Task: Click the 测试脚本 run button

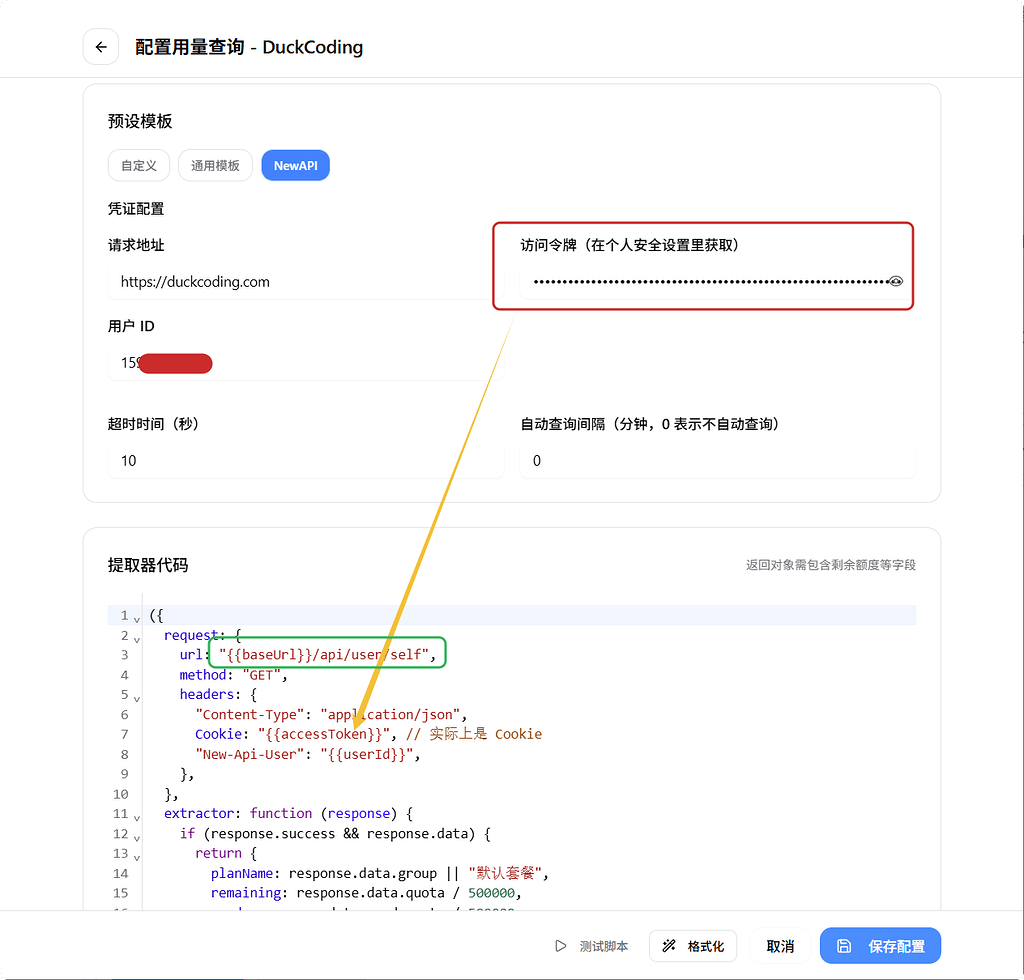Action: click(592, 945)
